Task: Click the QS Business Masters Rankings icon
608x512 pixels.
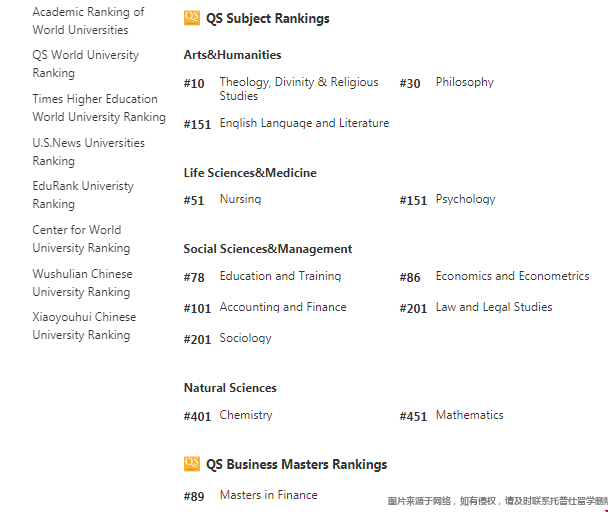Action: pyautogui.click(x=192, y=464)
